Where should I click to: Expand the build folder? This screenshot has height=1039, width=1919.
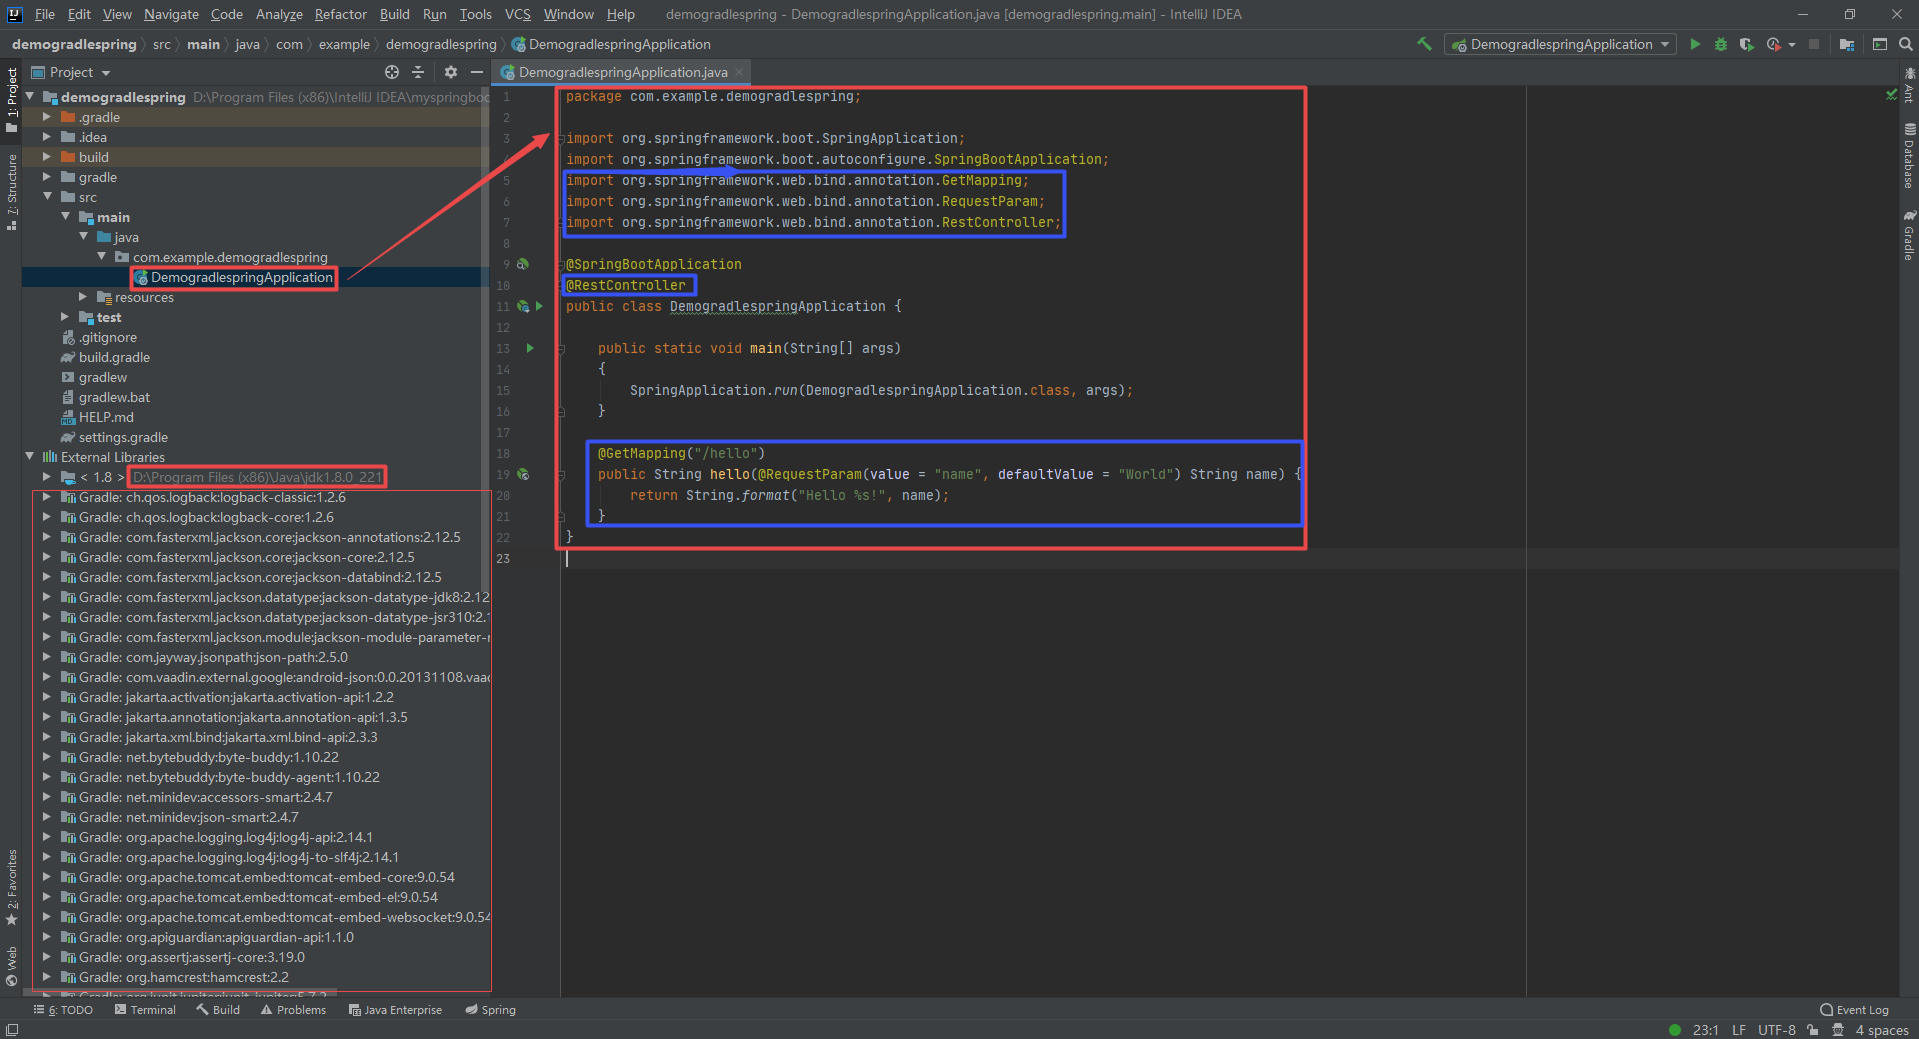coord(47,157)
